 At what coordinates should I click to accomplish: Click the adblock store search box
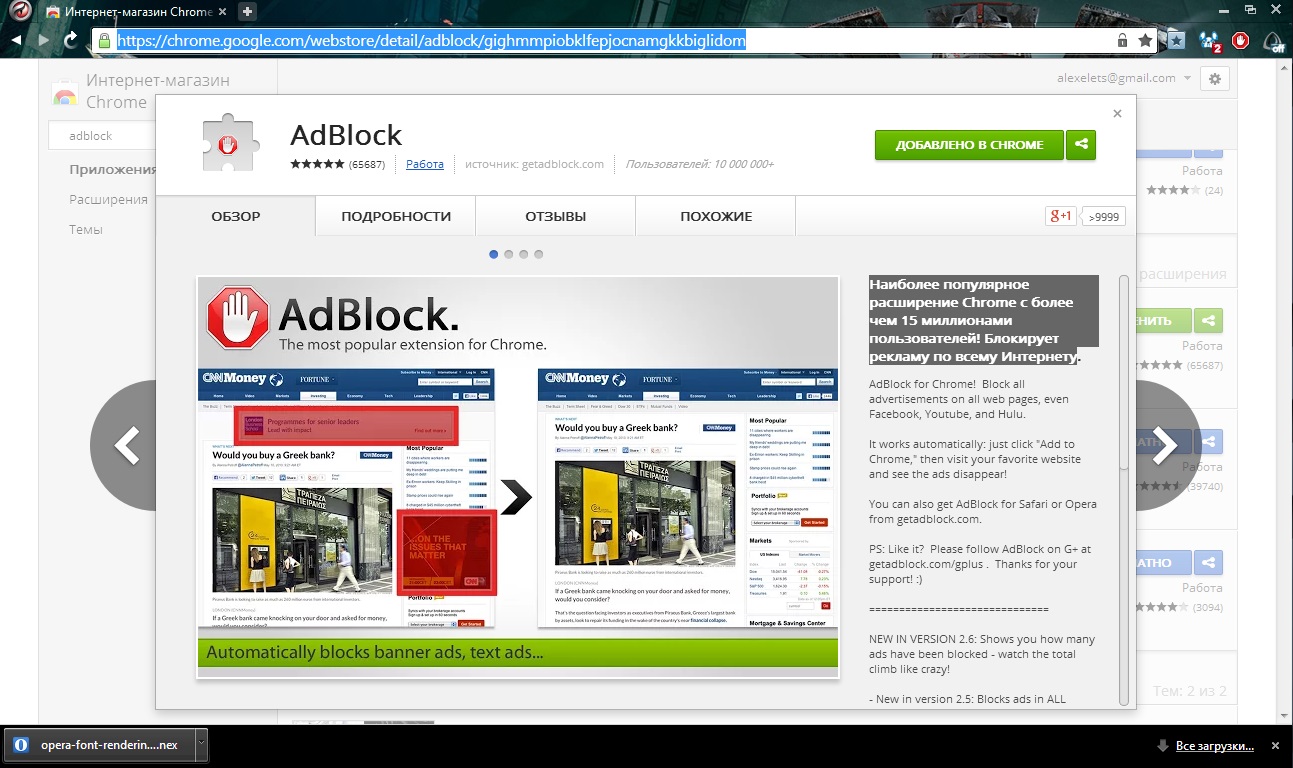[100, 135]
